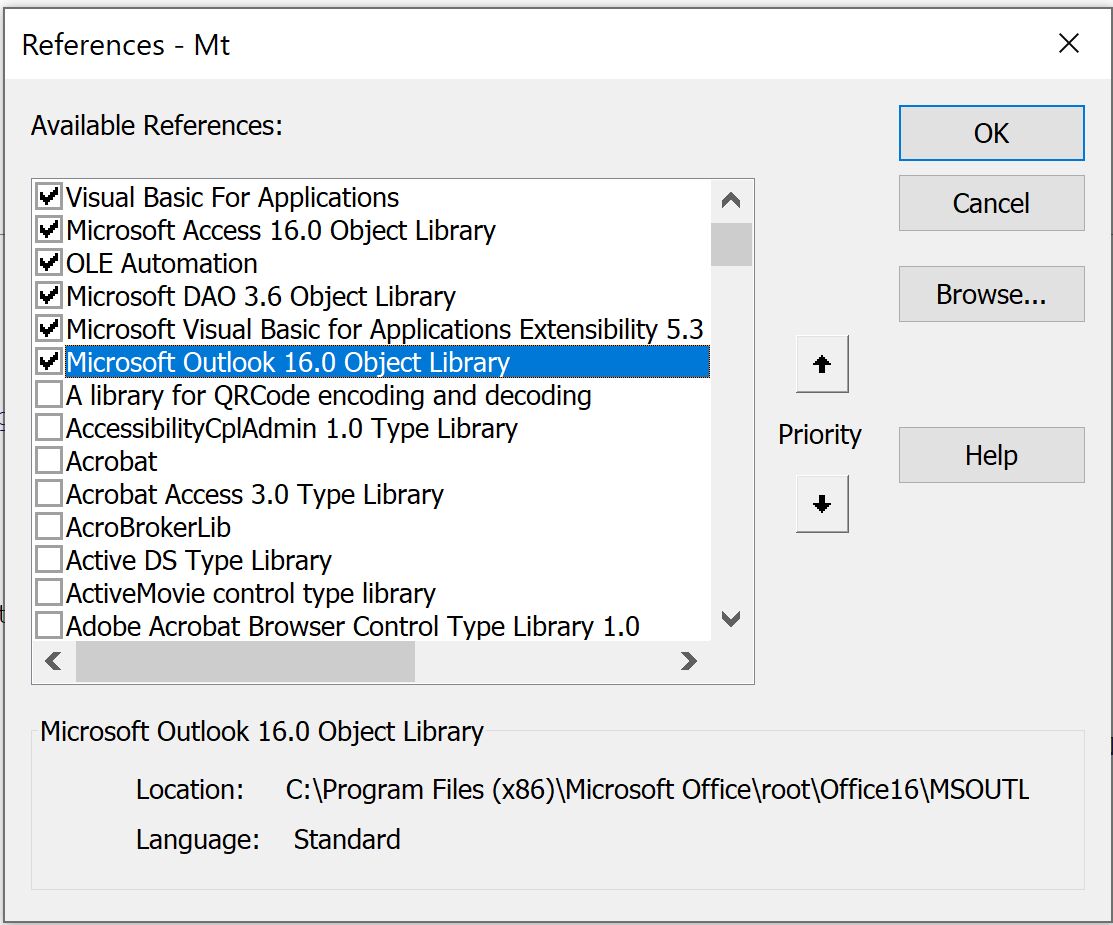The width and height of the screenshot is (1113, 925).
Task: Enable the Acrobat reference checkbox
Action: pos(48,461)
